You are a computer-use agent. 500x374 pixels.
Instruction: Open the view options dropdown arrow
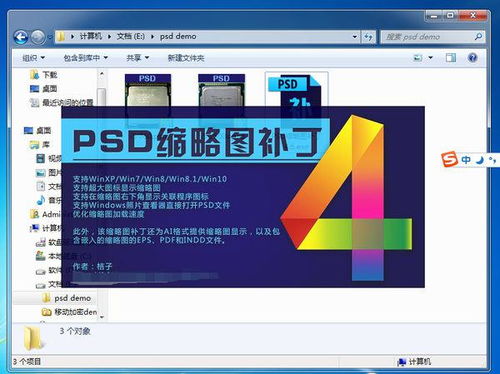[430, 58]
